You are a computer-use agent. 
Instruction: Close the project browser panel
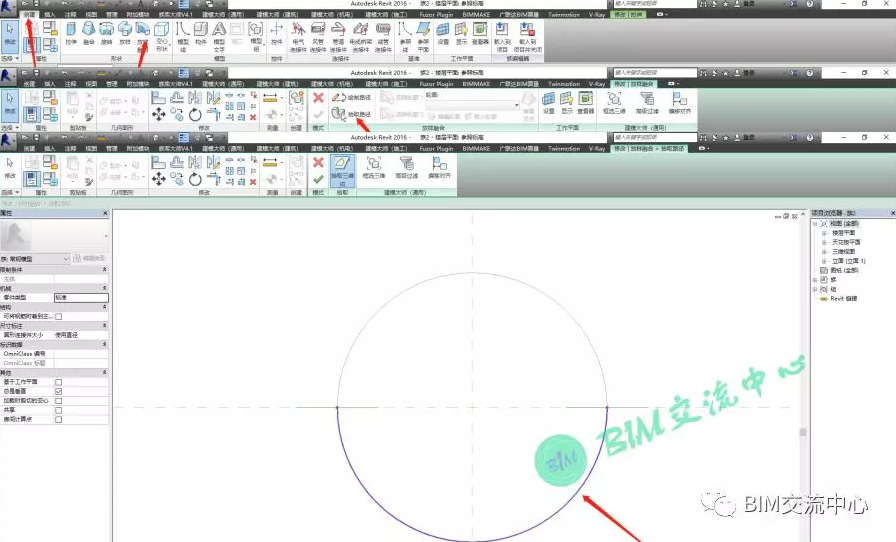[893, 213]
